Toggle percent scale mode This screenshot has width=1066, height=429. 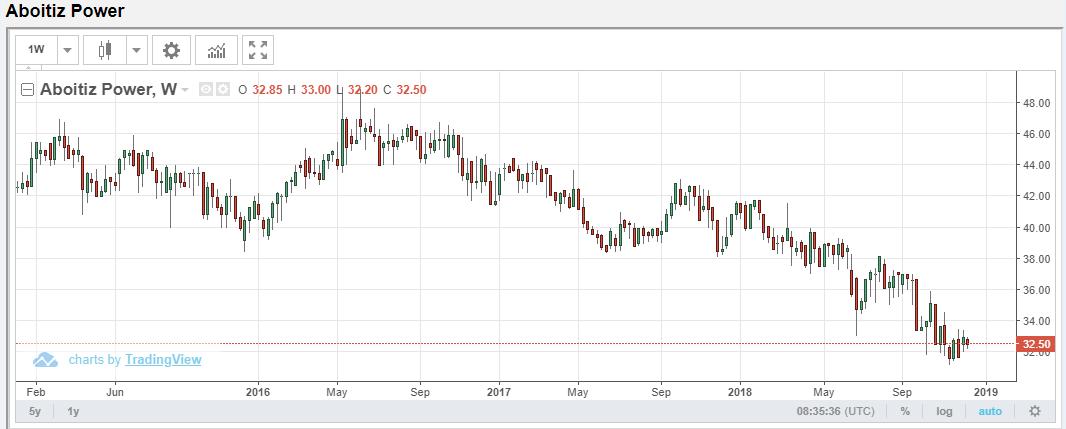[x=904, y=411]
